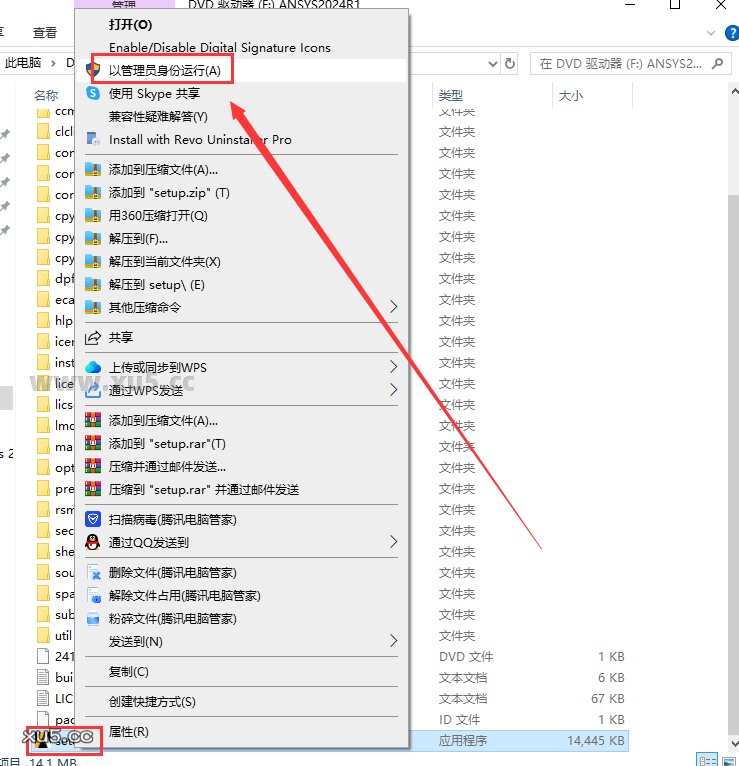
Task: Click the 67 KB size cell
Action: click(608, 699)
